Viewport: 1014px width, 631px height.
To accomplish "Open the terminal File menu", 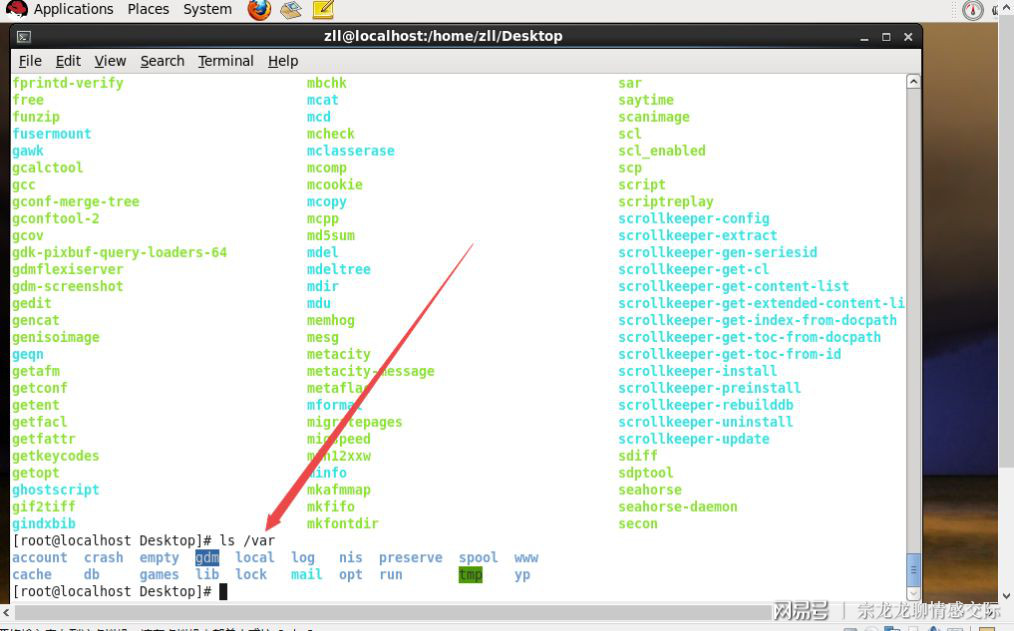I will click(30, 61).
